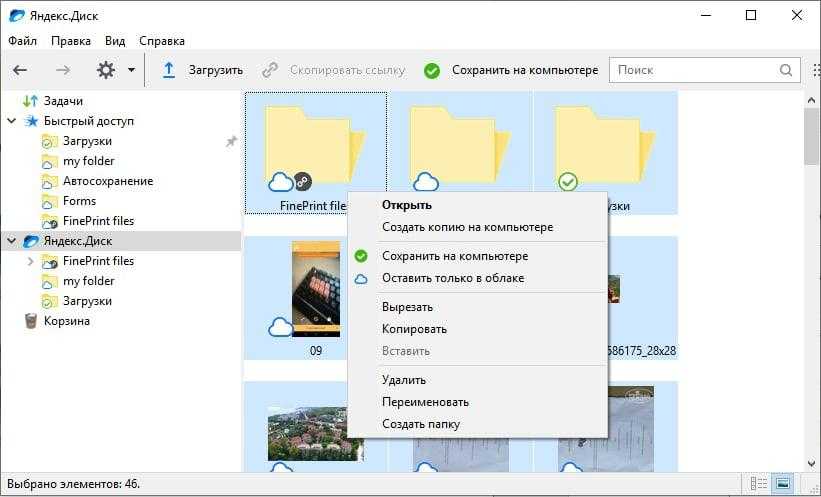Click the shared link badge on FinePrint folder

point(302,181)
